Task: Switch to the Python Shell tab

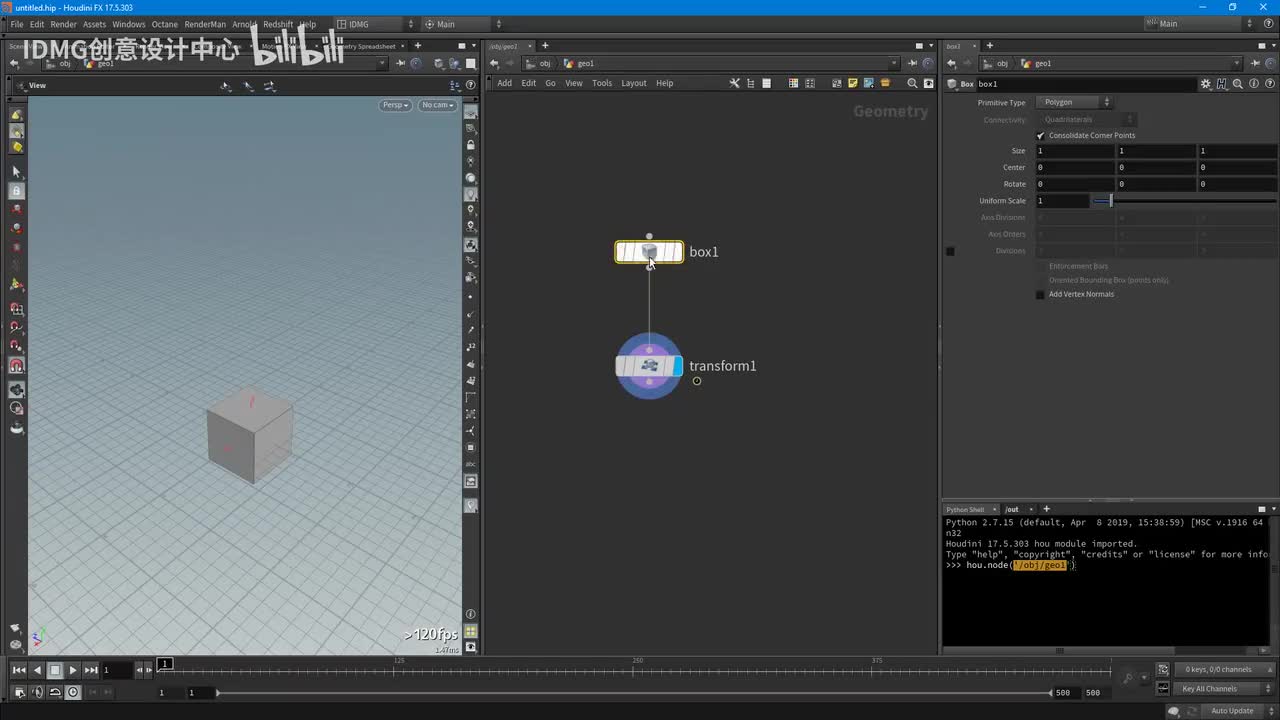Action: tap(965, 509)
